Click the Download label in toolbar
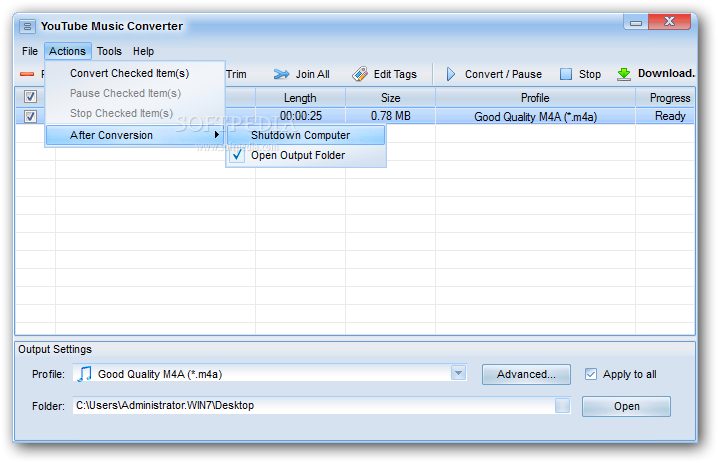The height and width of the screenshot is (463, 718). point(666,73)
